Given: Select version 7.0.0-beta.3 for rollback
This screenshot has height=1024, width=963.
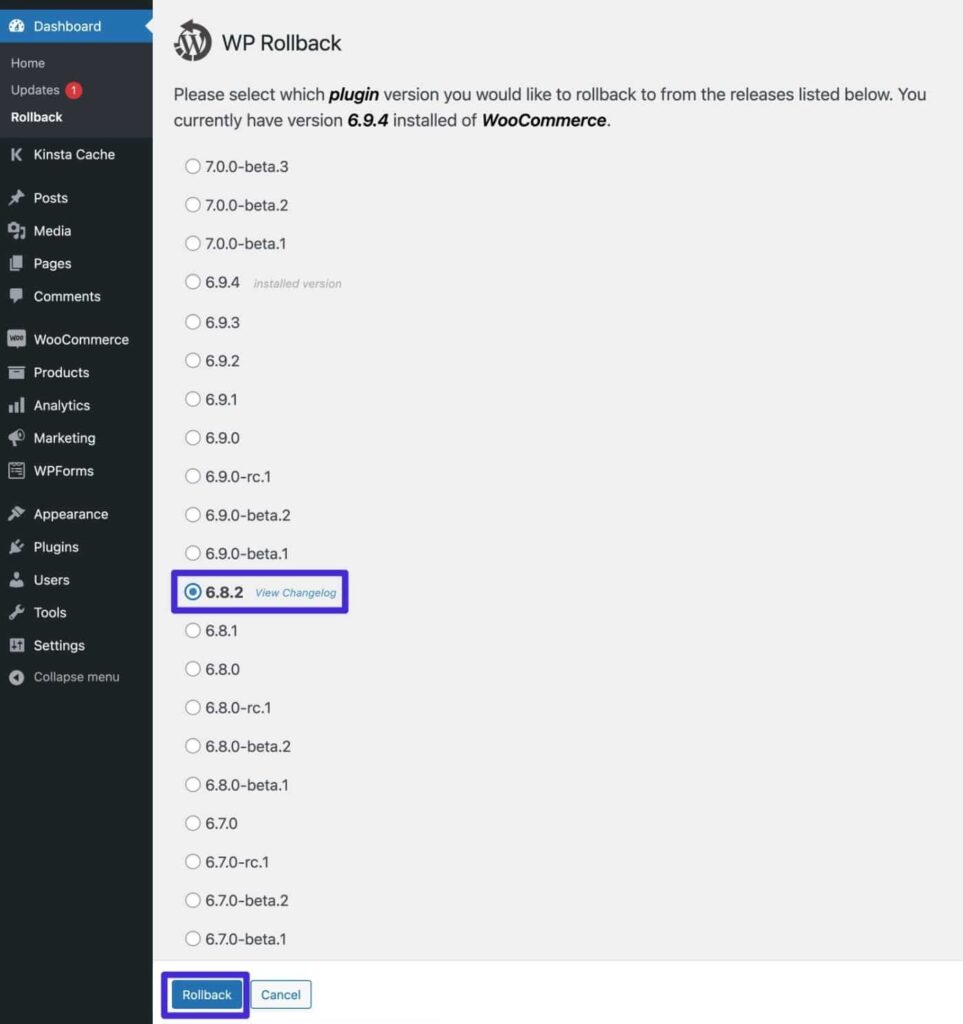Looking at the screenshot, I should [x=192, y=167].
